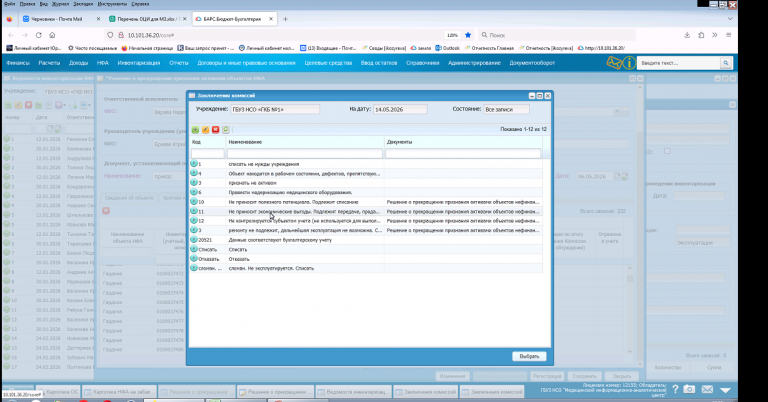Open the Firefox hamburger menu
768x402 pixels.
pos(729,35)
